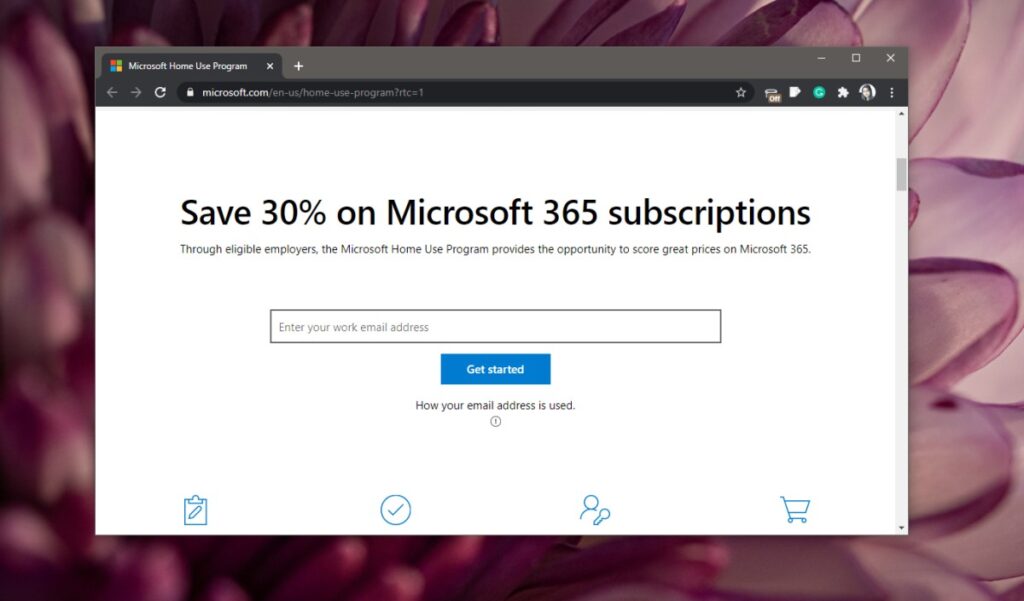
Task: Enable the extension currently marked Off
Action: coord(772,92)
